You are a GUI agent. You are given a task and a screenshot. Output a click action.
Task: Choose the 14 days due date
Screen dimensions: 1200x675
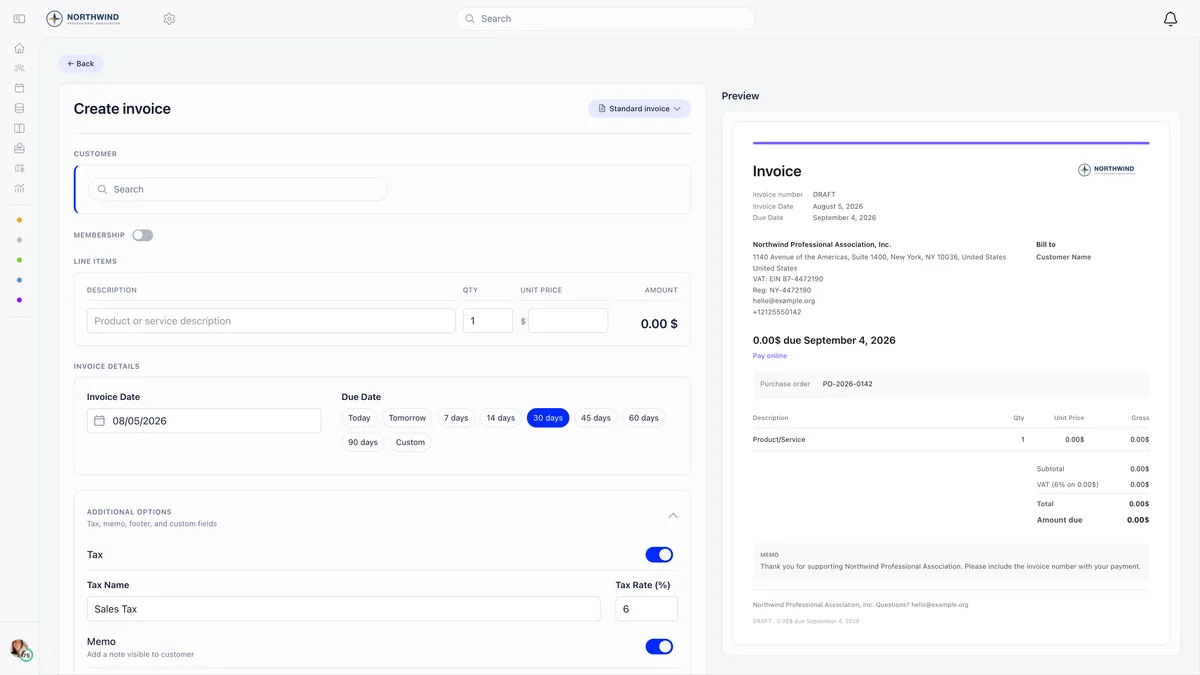tap(501, 418)
